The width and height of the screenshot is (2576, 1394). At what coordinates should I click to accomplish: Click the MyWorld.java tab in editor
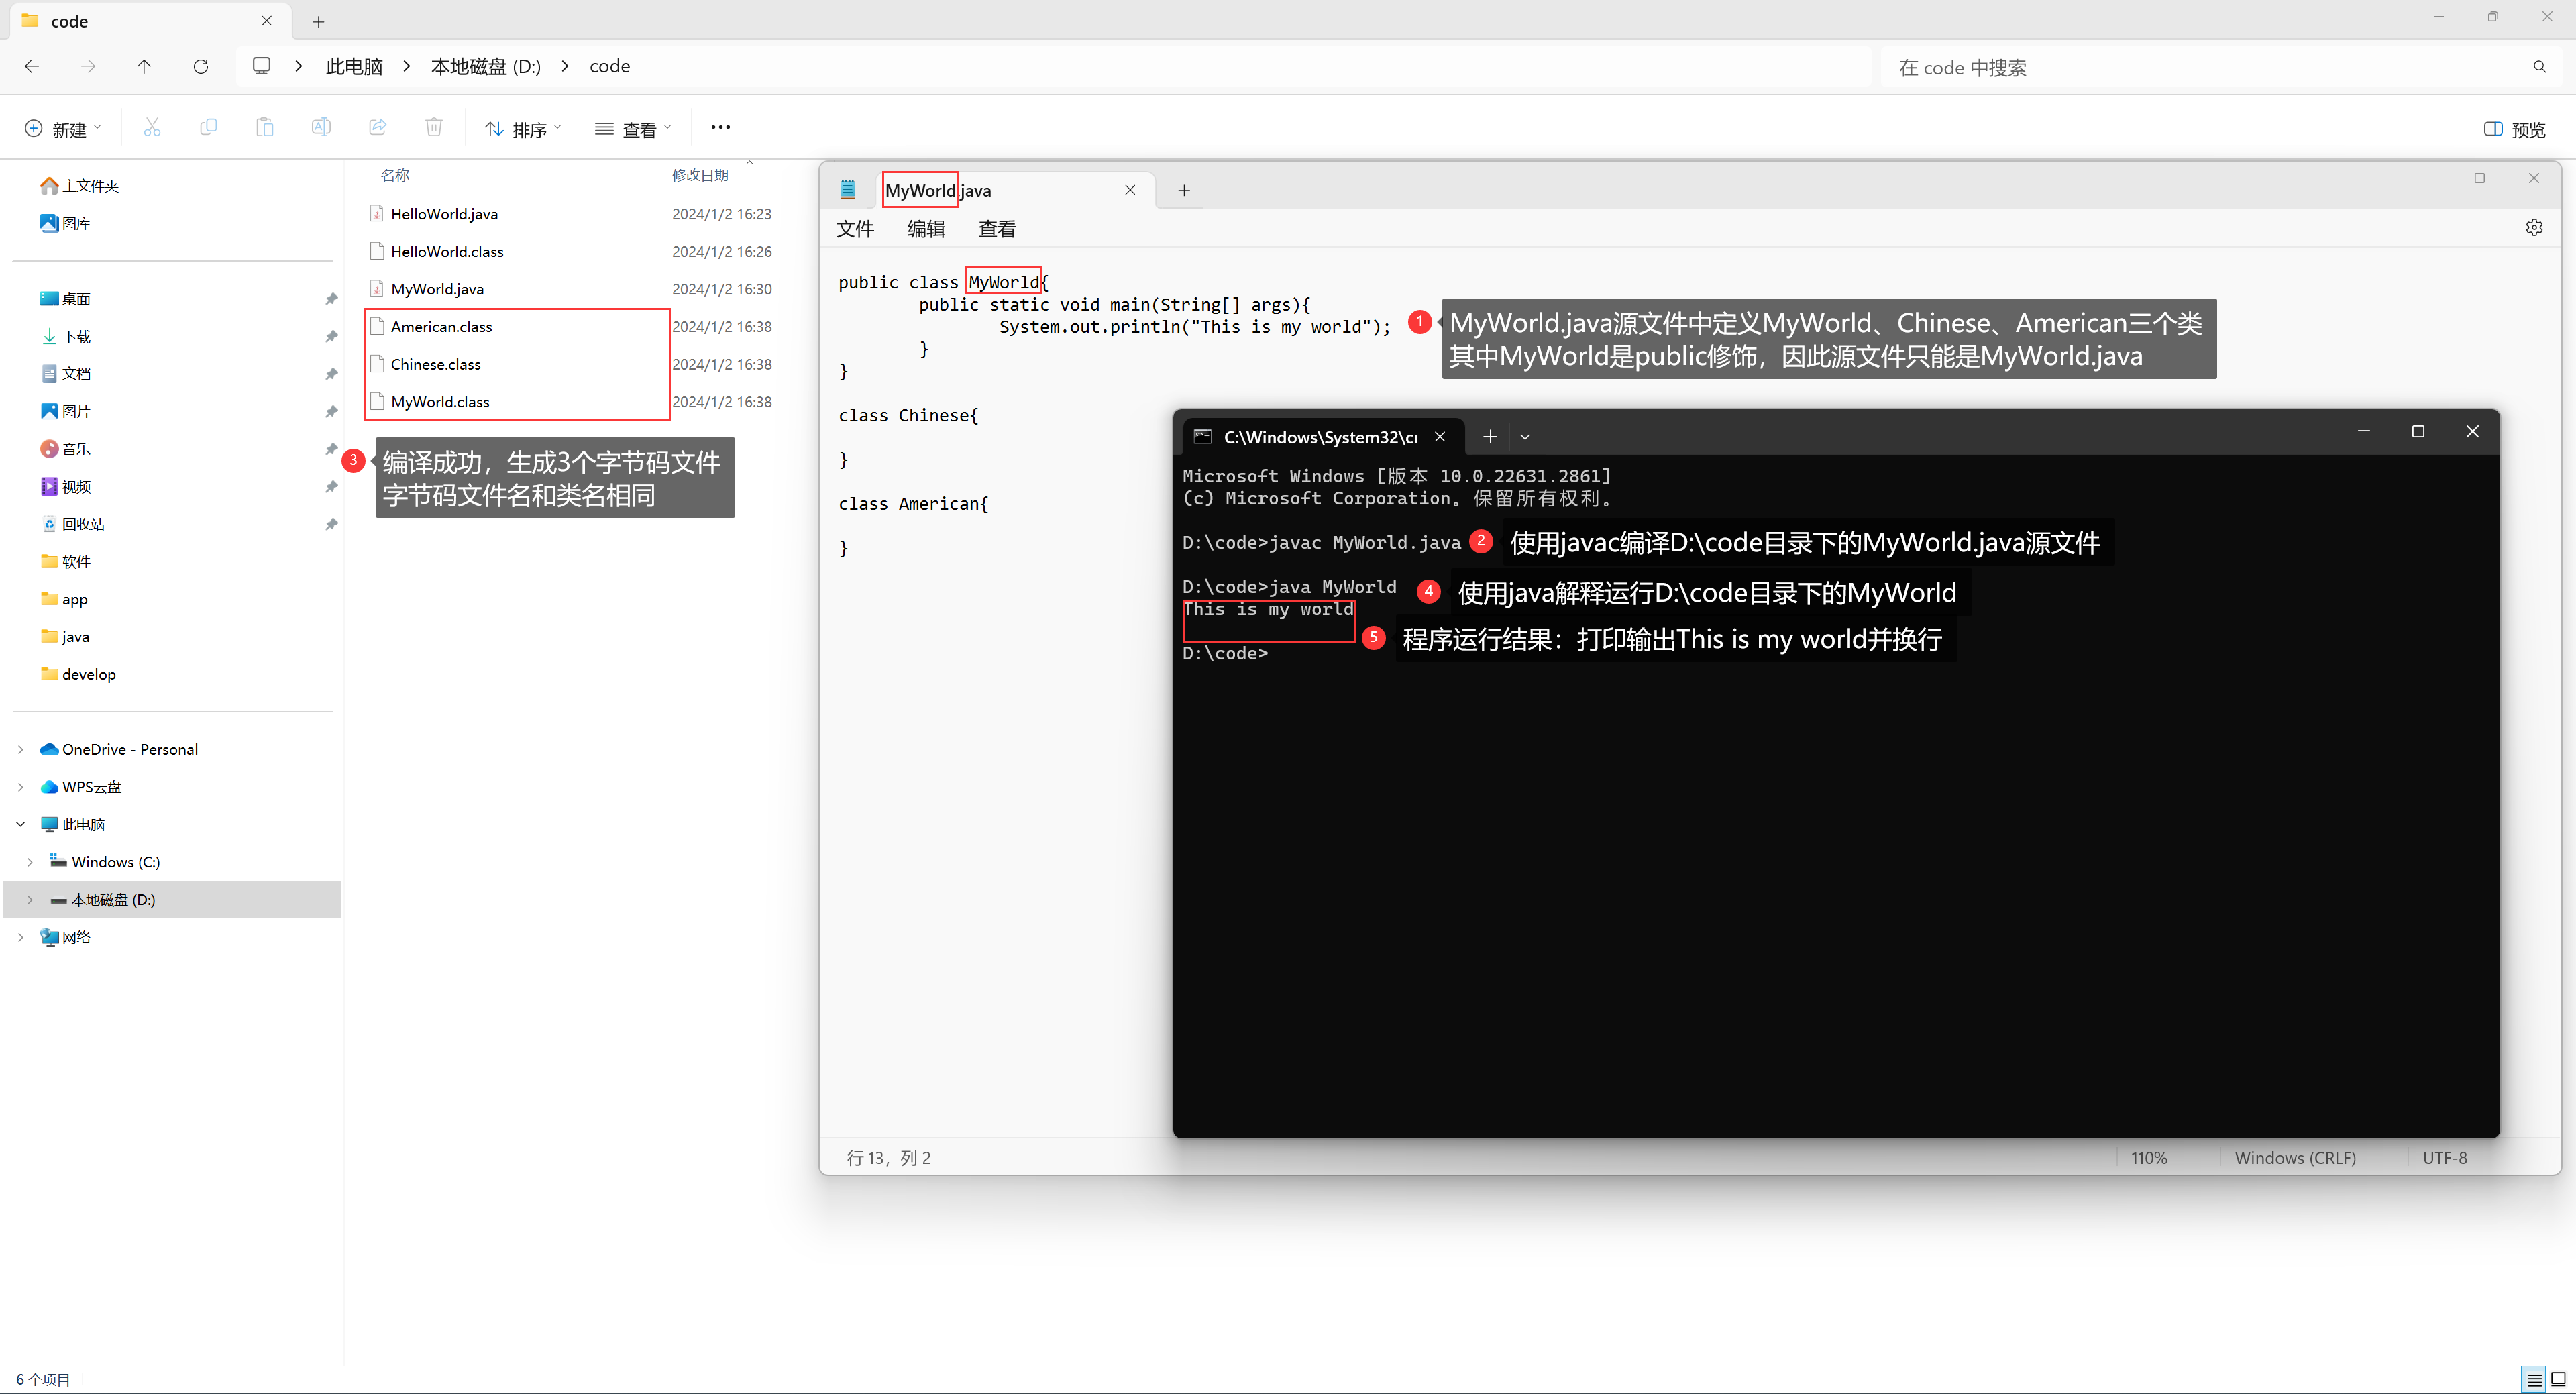click(992, 189)
